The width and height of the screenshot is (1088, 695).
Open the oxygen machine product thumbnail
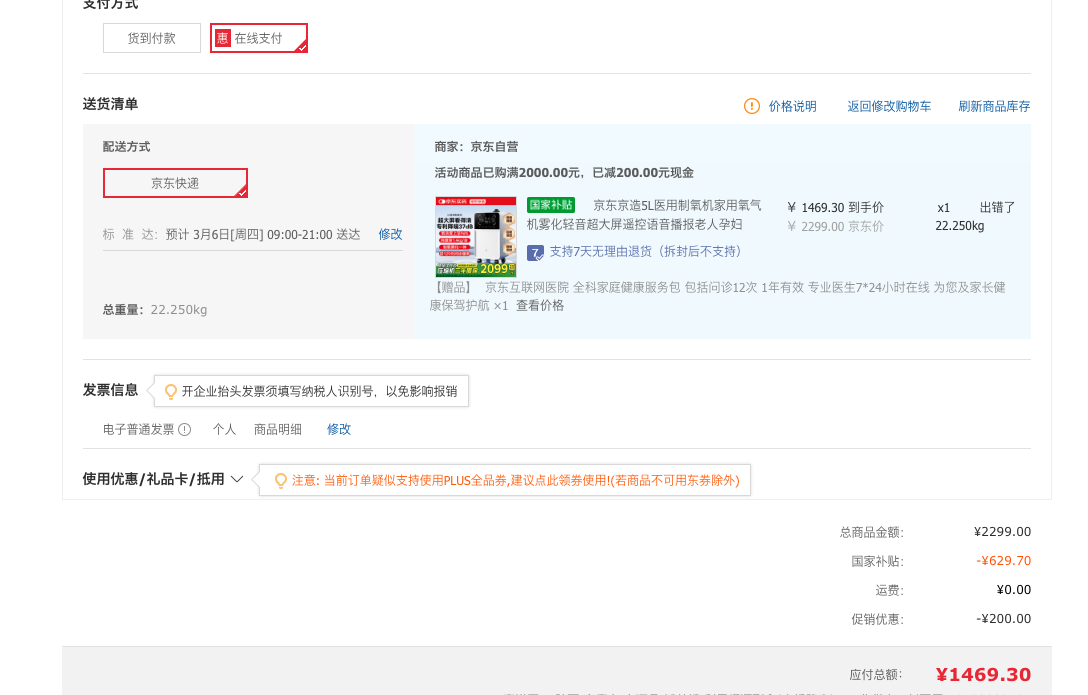pyautogui.click(x=475, y=237)
